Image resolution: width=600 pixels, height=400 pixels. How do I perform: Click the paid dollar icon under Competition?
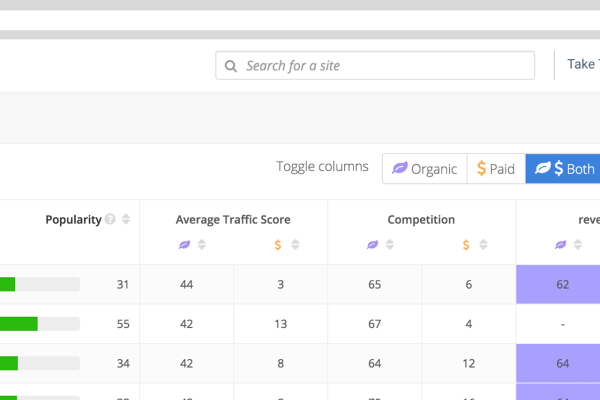tap(465, 245)
